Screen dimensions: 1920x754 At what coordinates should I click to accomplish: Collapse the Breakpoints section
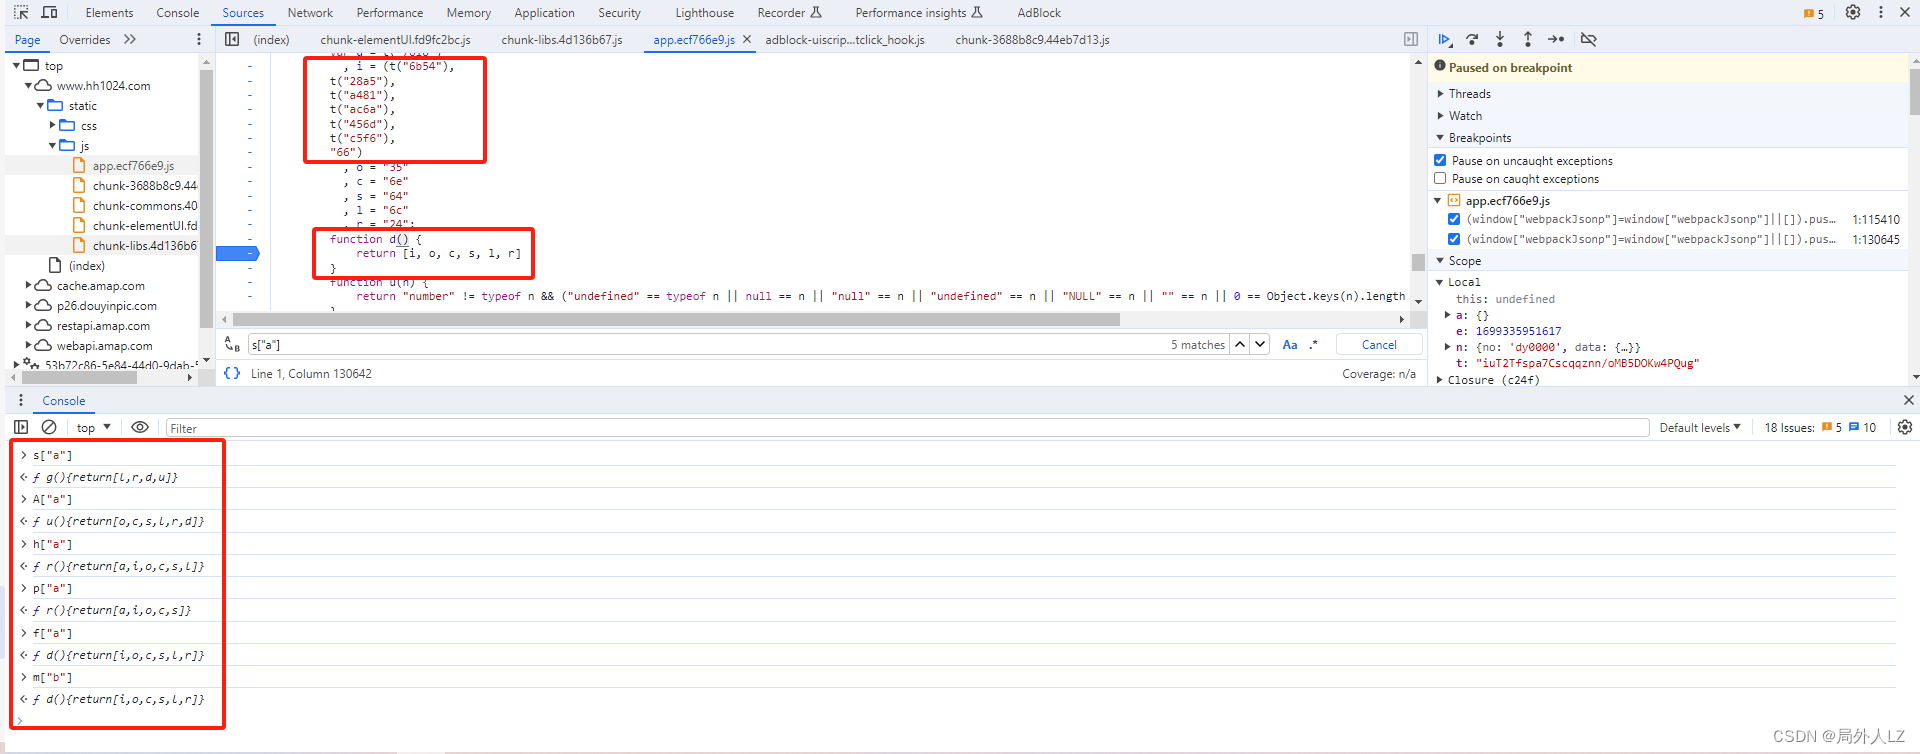1441,138
